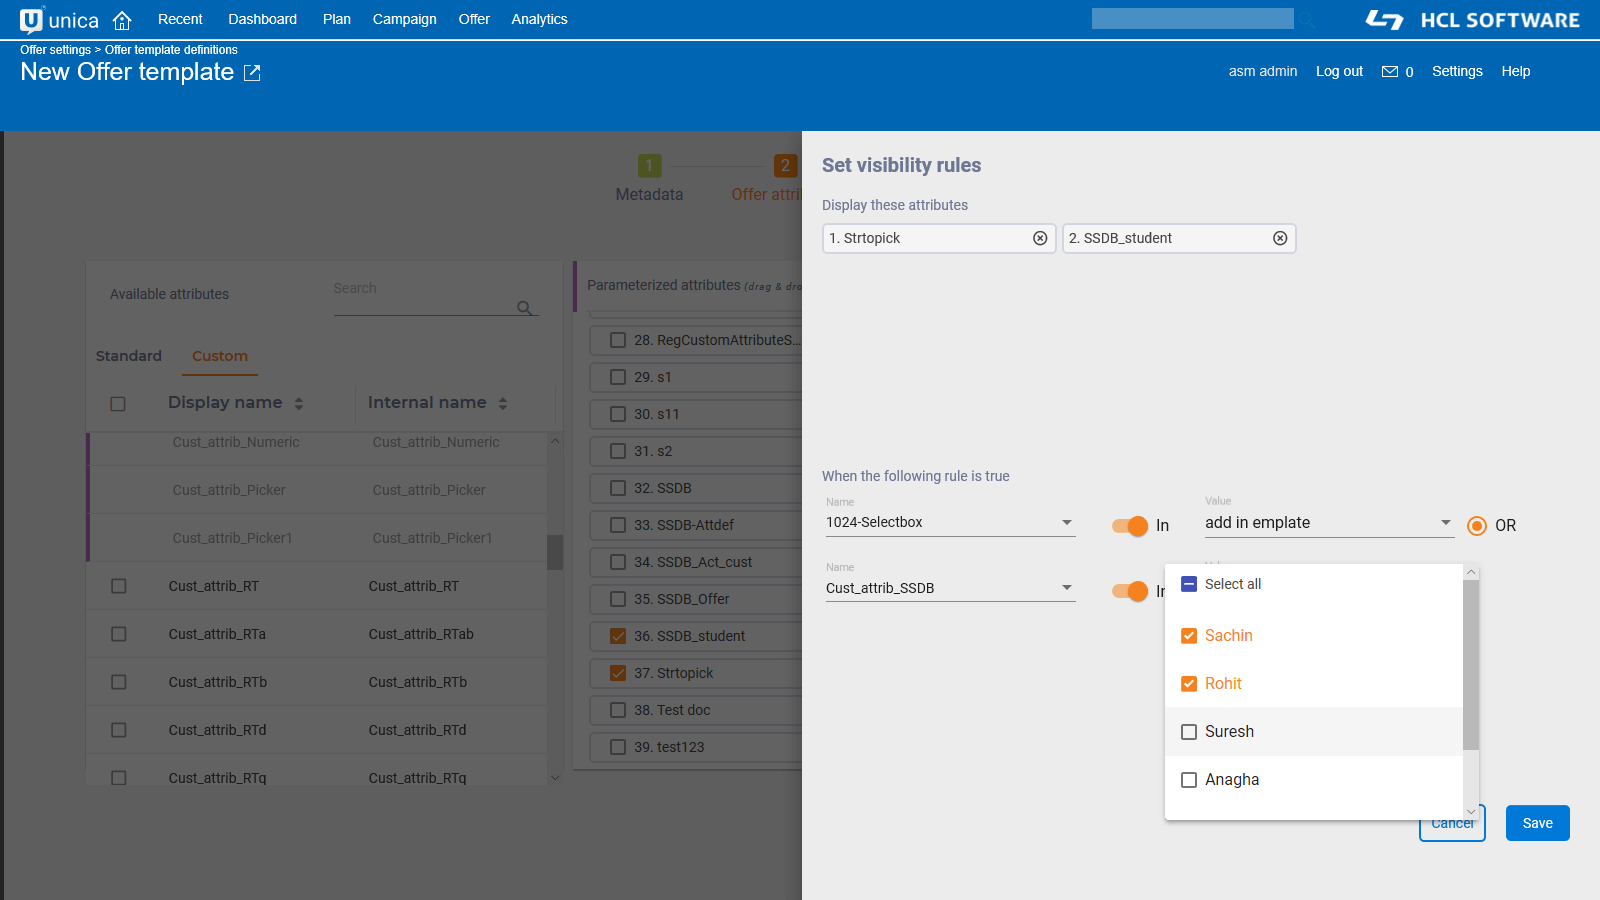Remove SSDB_student attribute with X icon
This screenshot has height=900, width=1600.
(x=1280, y=238)
